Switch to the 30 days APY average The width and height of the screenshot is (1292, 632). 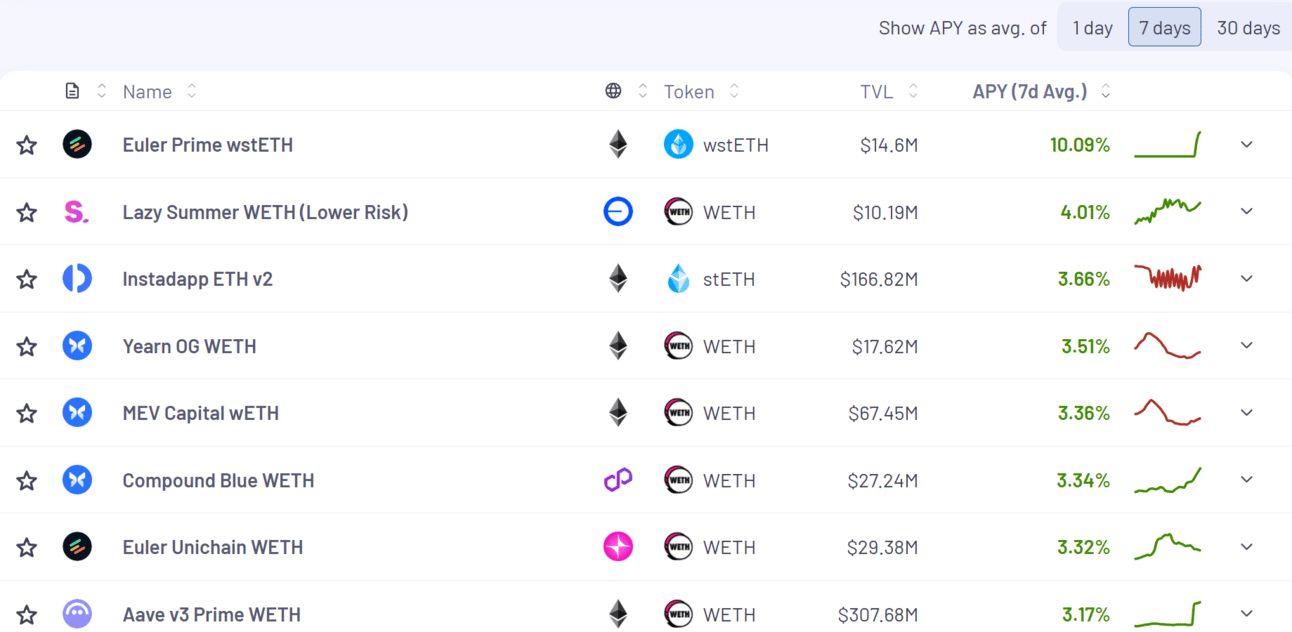[x=1248, y=28]
